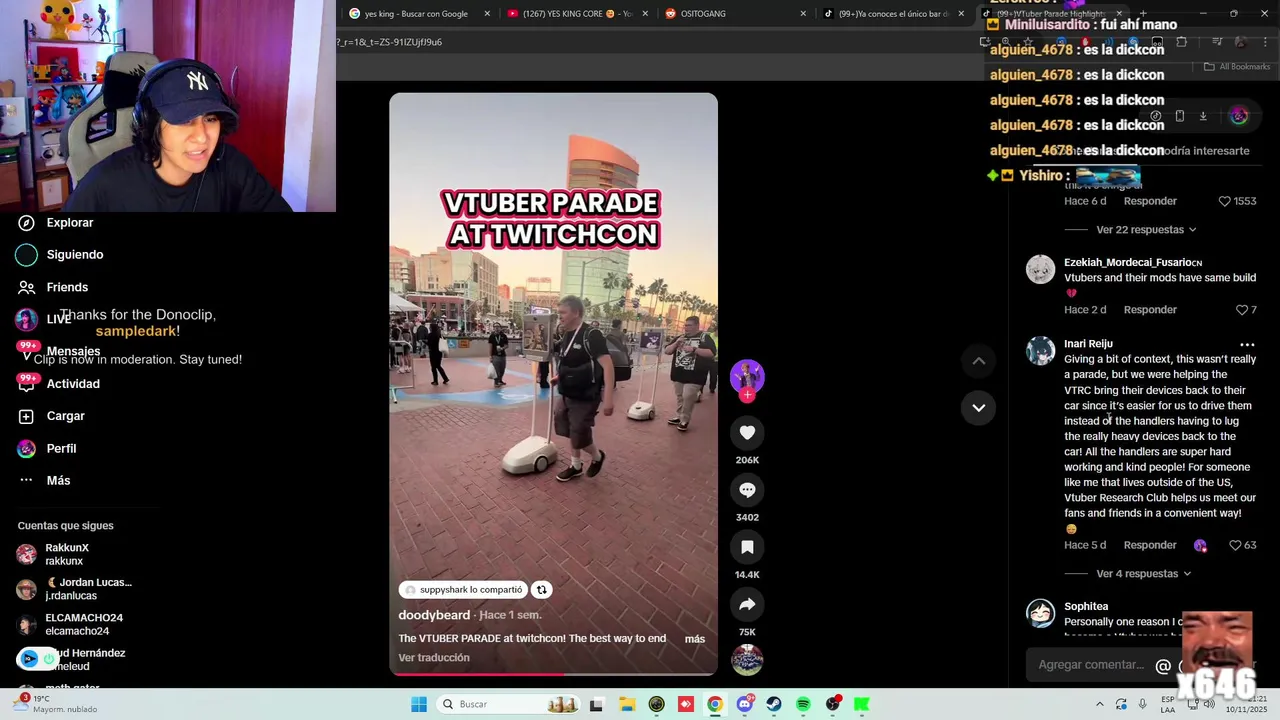Switch to the 'yes king - Buscar con Google' tab
The height and width of the screenshot is (720, 1280).
point(418,14)
